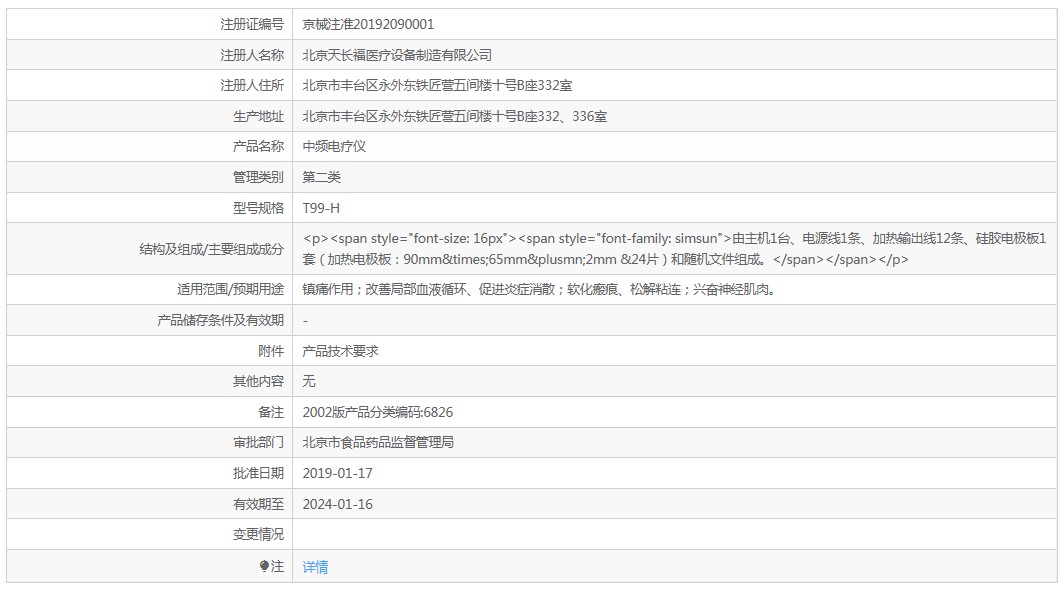Click structure description text with span tags
The image size is (1064, 589).
pyautogui.click(x=674, y=249)
